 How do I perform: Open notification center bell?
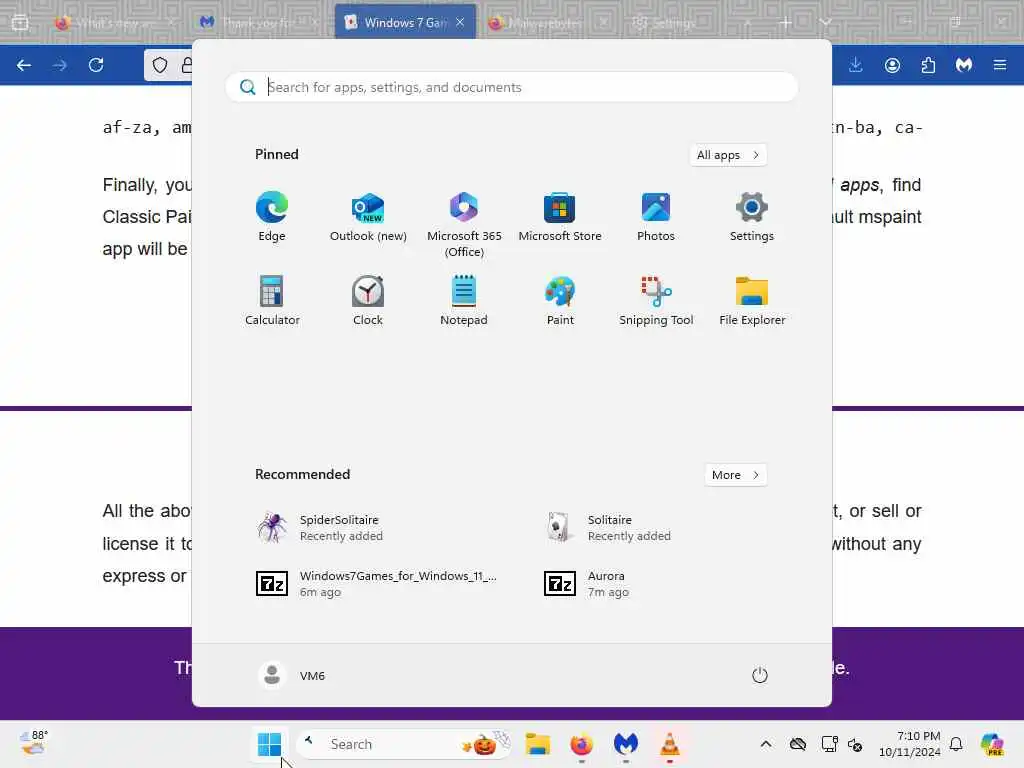click(x=956, y=744)
